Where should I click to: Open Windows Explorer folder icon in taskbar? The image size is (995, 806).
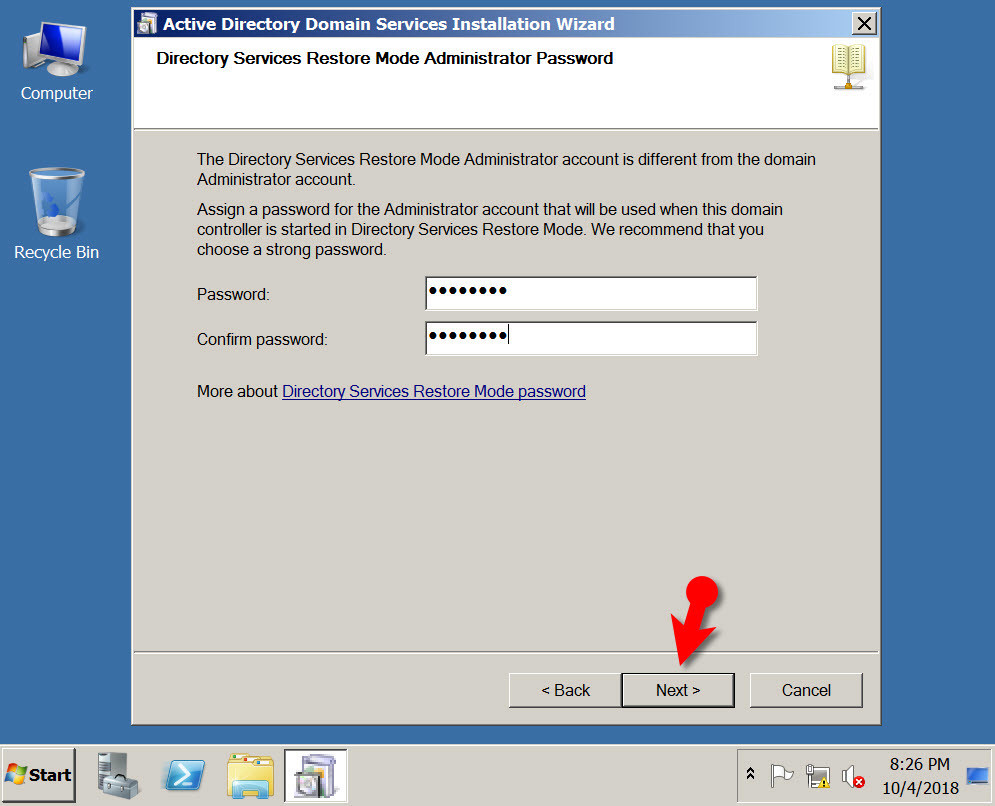tap(250, 775)
